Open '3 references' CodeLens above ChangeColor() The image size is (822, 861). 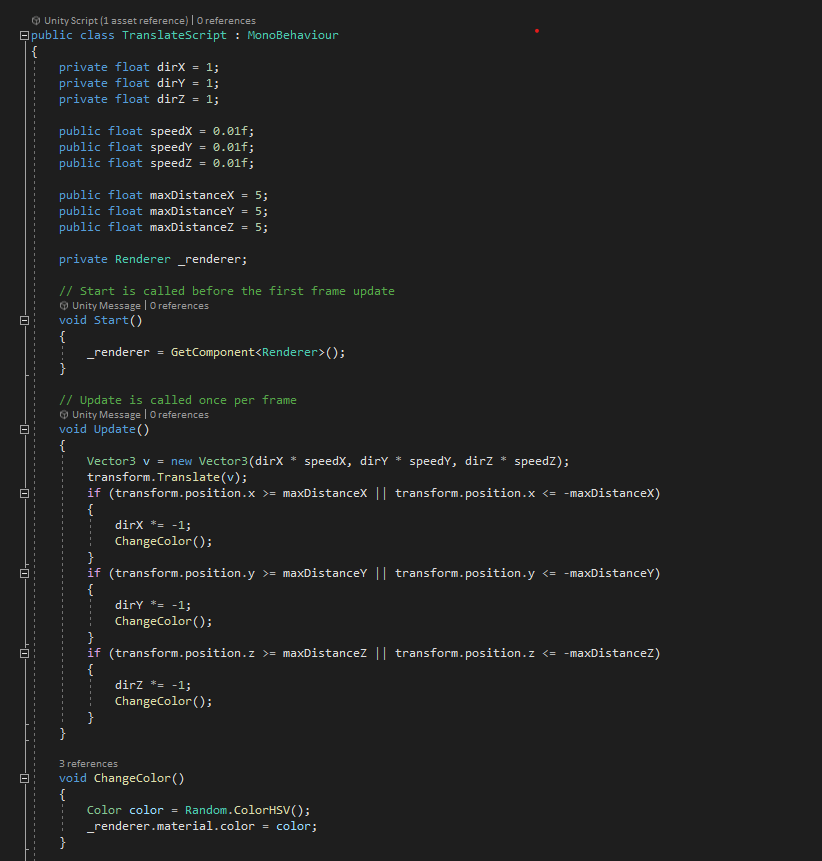point(88,764)
